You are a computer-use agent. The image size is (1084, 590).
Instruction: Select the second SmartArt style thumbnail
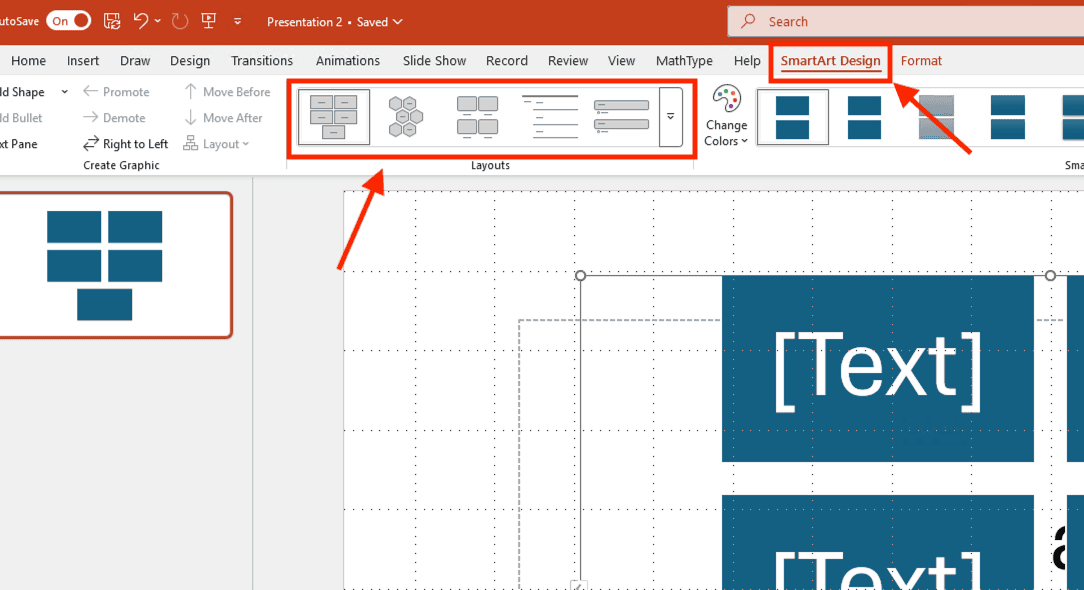864,118
